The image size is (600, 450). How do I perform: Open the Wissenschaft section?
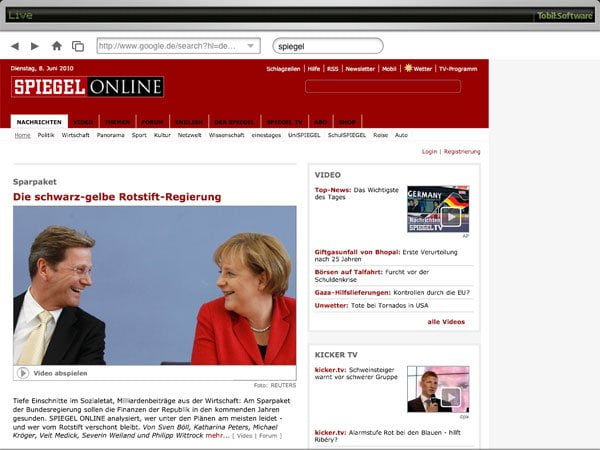pos(227,135)
